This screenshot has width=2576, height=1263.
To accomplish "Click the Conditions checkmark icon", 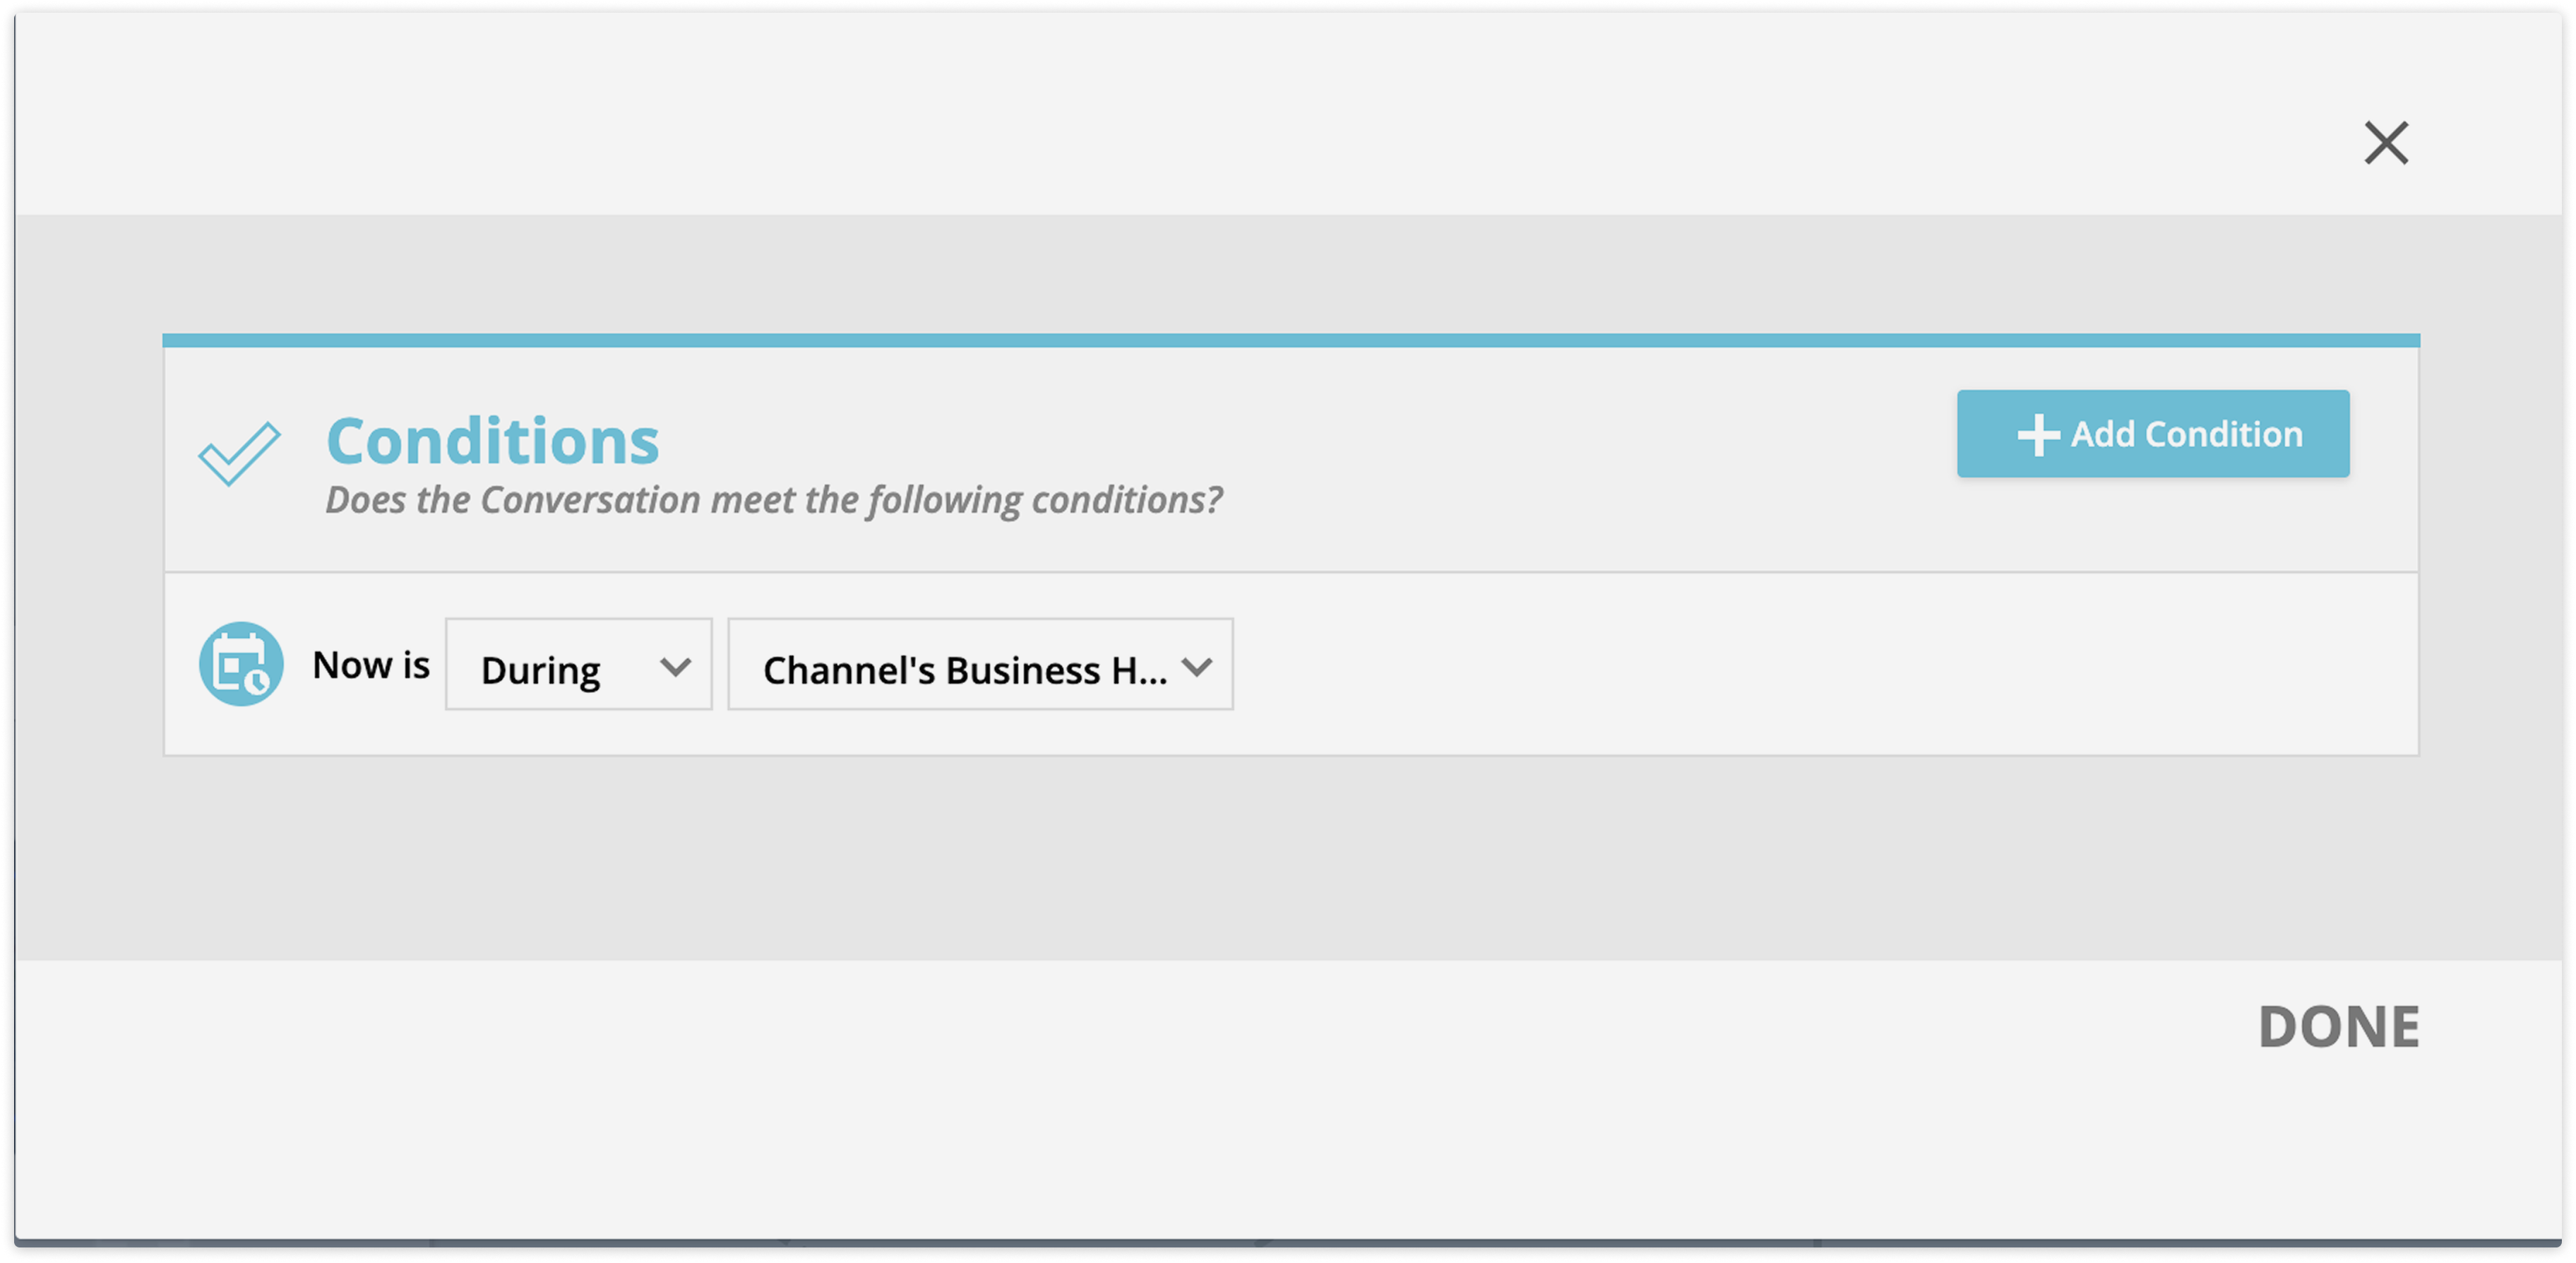I will (x=239, y=453).
